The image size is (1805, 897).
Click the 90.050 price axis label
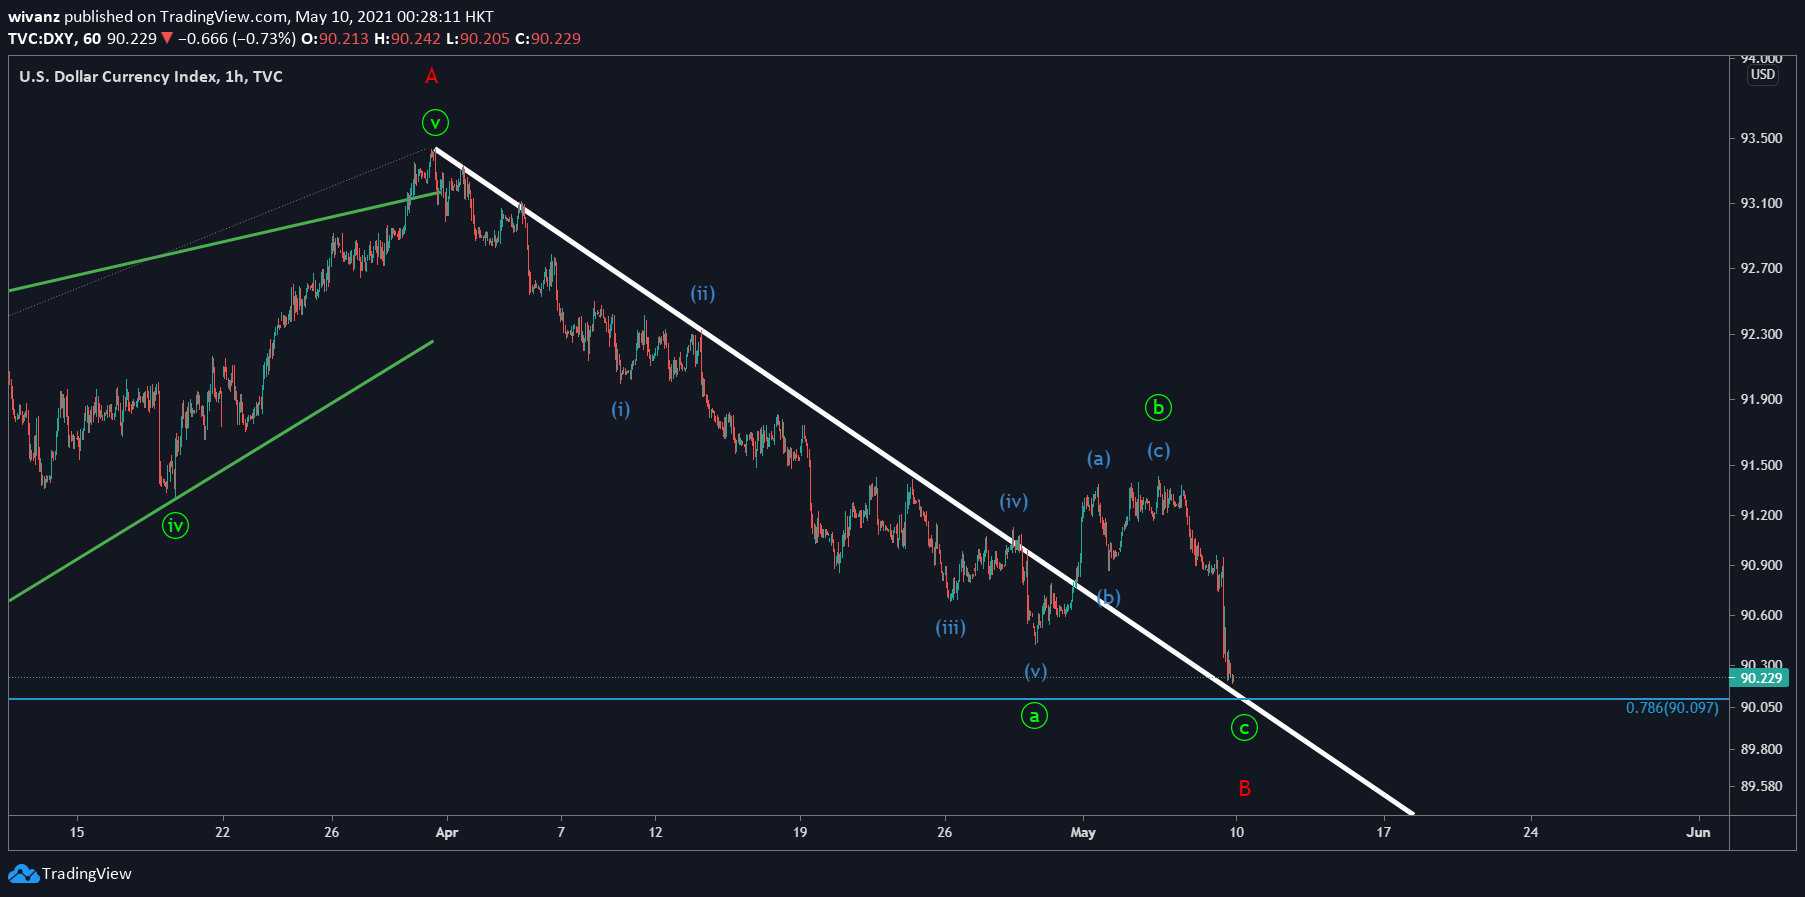1761,707
